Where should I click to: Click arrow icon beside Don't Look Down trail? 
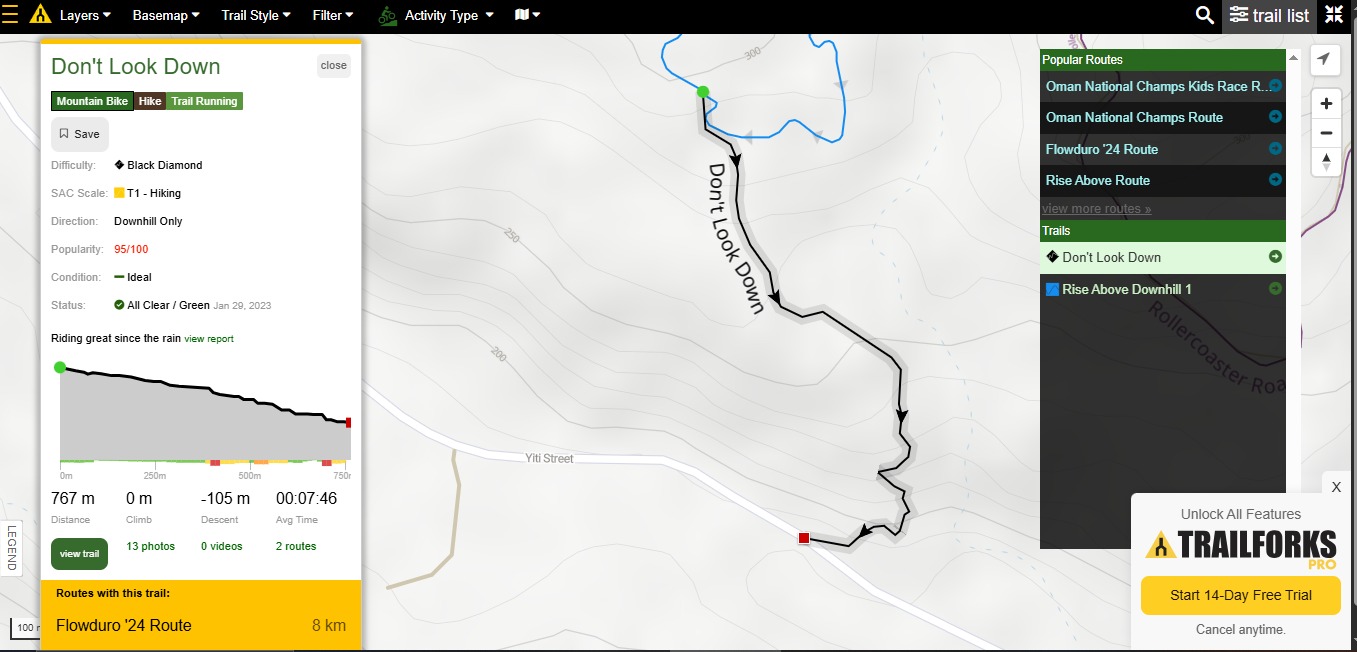[x=1275, y=257]
